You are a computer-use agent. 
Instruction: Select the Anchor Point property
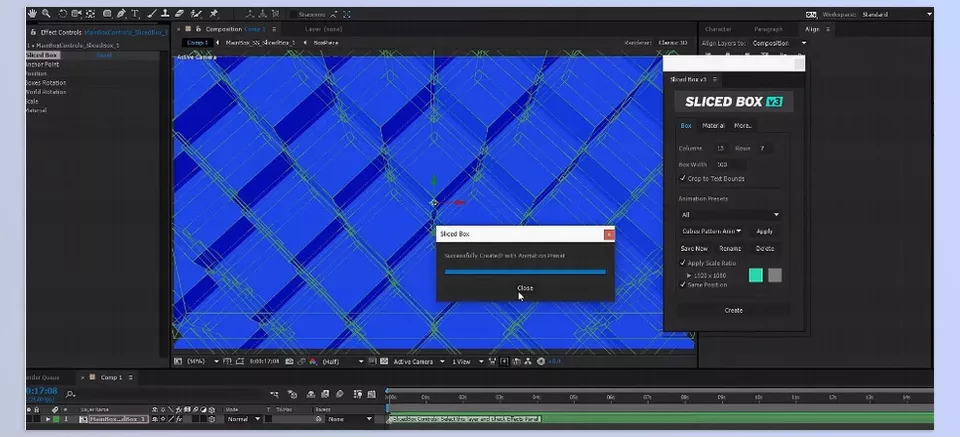[x=42, y=64]
